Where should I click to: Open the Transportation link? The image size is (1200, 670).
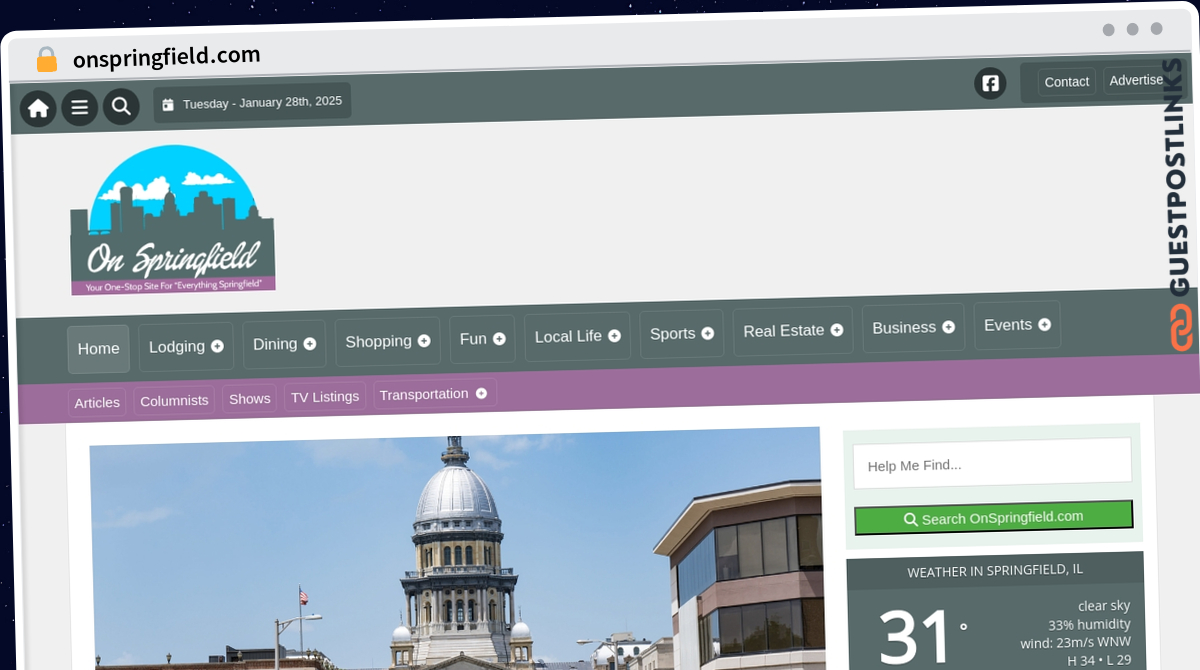point(435,394)
